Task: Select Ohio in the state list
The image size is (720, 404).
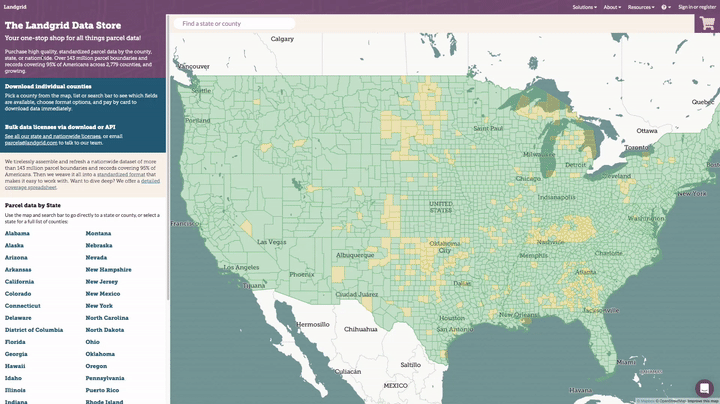Action: point(92,342)
